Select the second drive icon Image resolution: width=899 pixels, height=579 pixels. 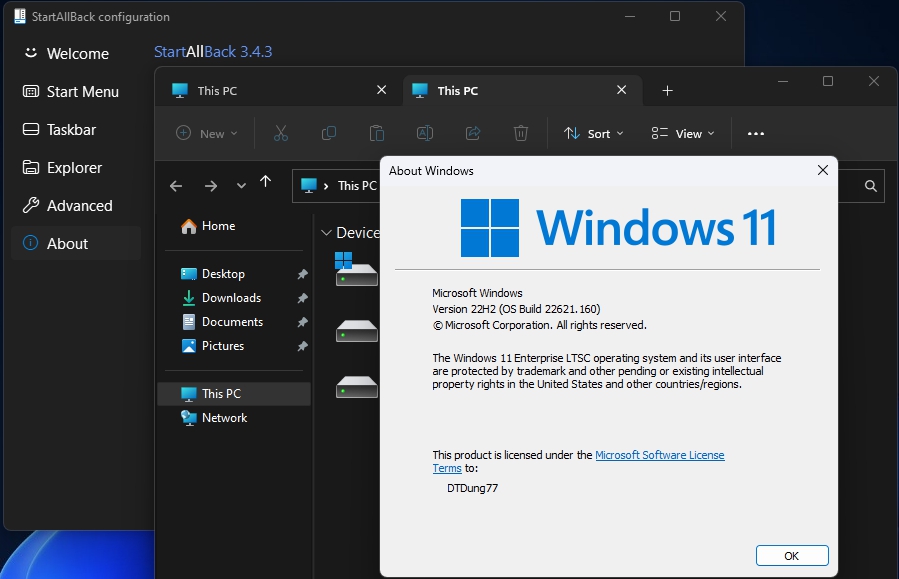[357, 331]
